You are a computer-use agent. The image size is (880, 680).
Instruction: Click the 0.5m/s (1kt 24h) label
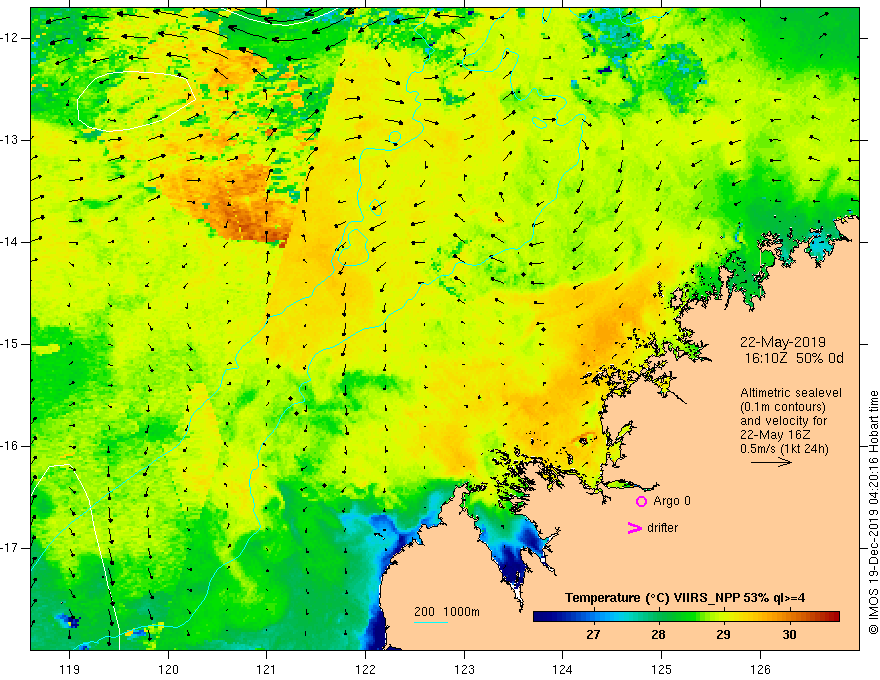784,449
